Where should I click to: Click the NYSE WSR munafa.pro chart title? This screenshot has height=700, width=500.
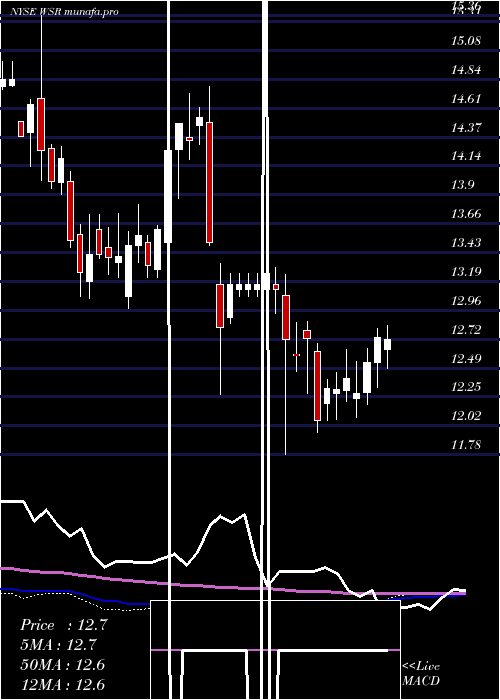click(x=64, y=12)
